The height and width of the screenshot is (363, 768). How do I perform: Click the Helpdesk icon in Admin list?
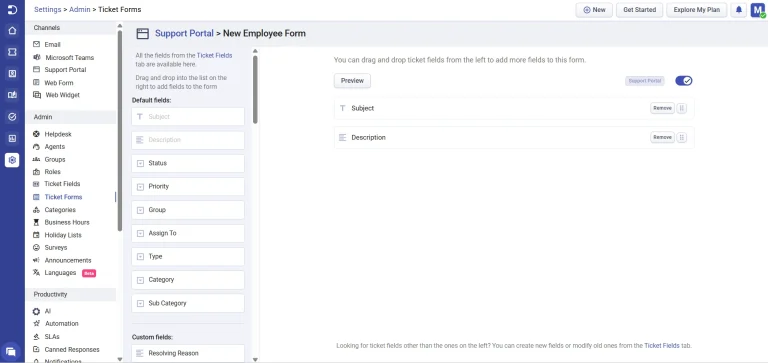click(x=36, y=134)
